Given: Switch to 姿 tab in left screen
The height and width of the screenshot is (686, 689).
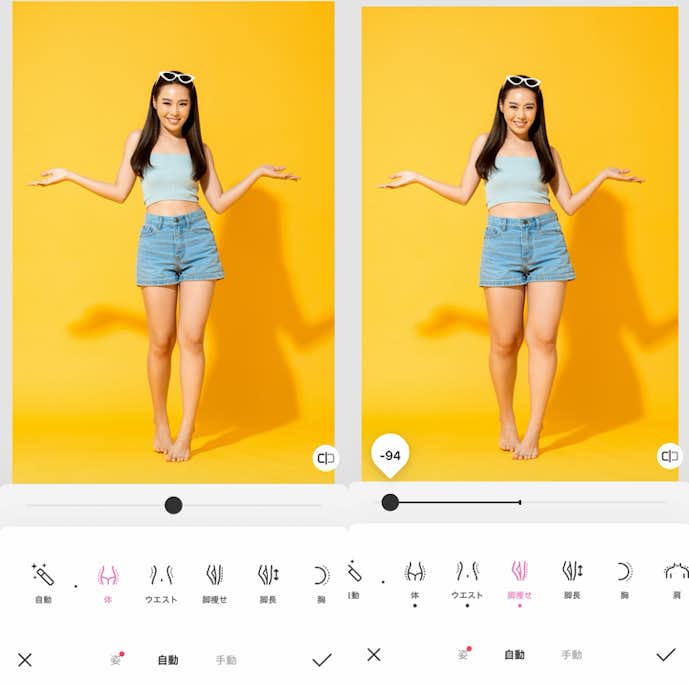Looking at the screenshot, I should 116,660.
